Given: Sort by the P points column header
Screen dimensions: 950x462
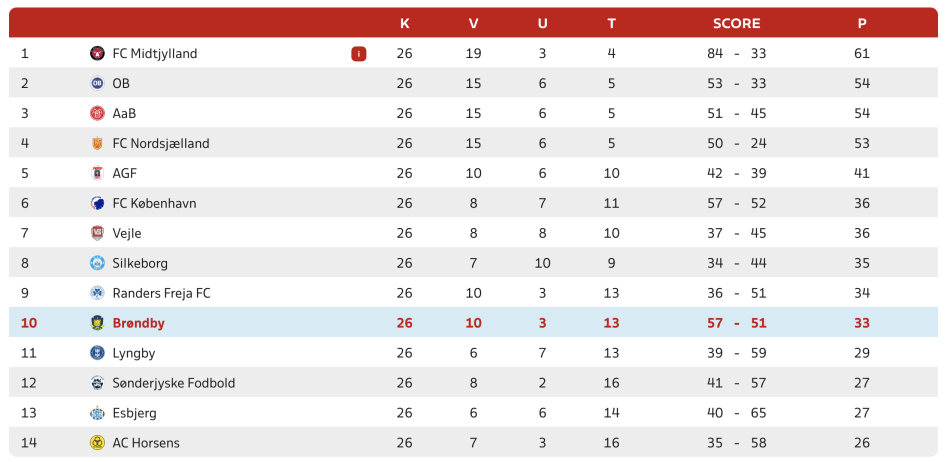Looking at the screenshot, I should (862, 24).
